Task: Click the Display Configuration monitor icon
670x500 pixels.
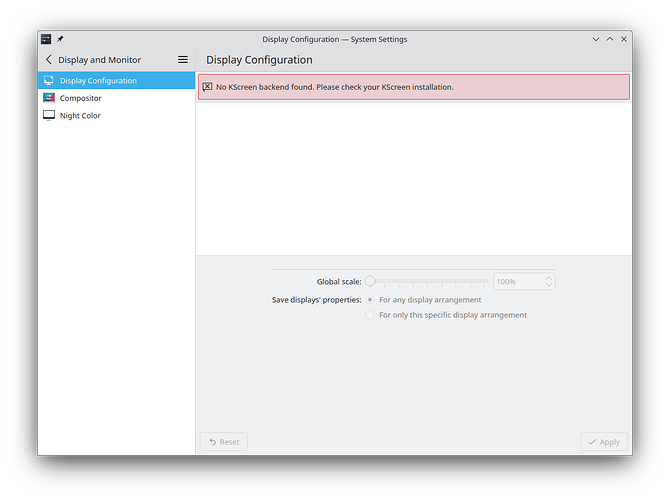Action: point(49,81)
